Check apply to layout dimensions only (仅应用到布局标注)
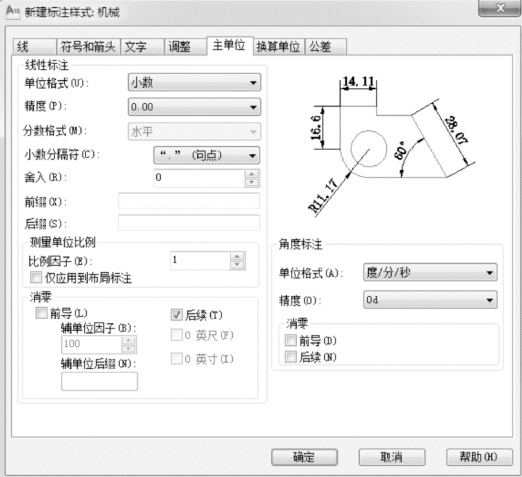 click(36, 277)
